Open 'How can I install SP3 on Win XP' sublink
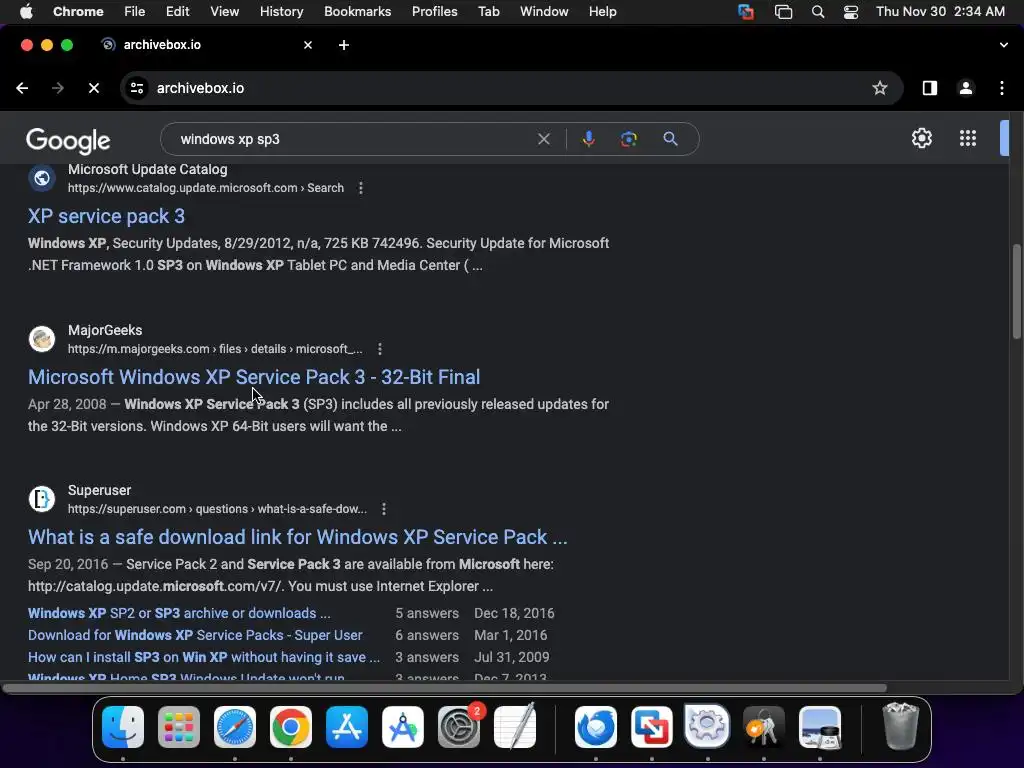 pos(204,657)
